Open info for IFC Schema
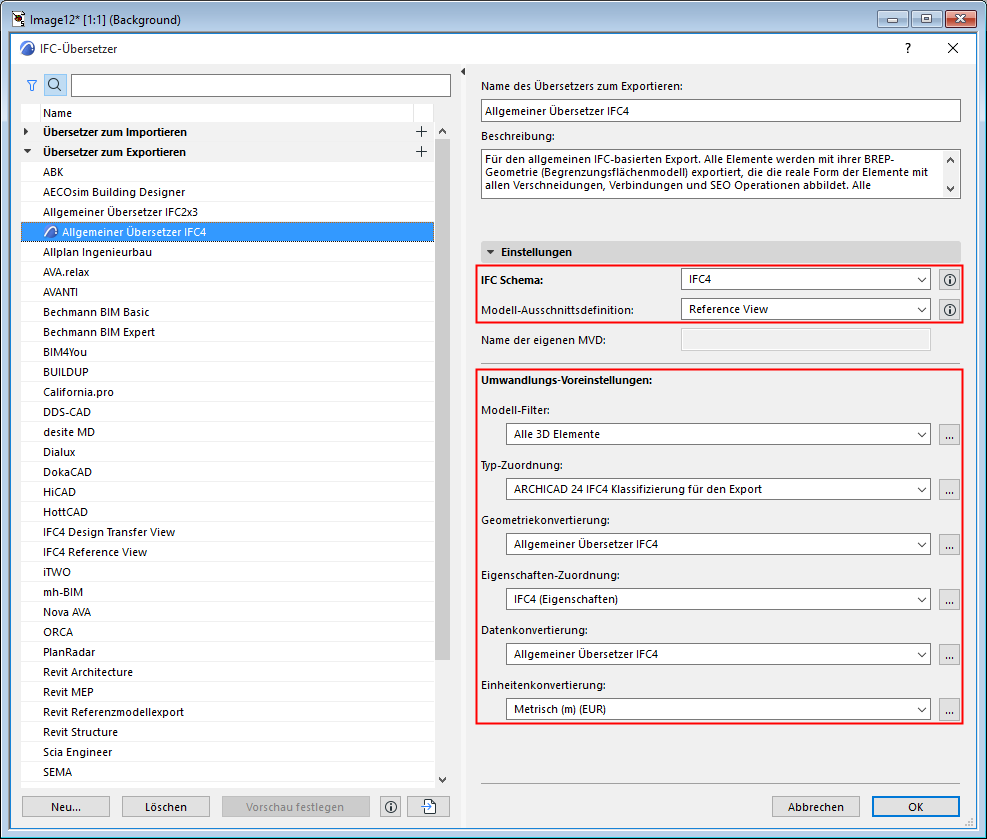987x839 pixels. click(x=949, y=281)
